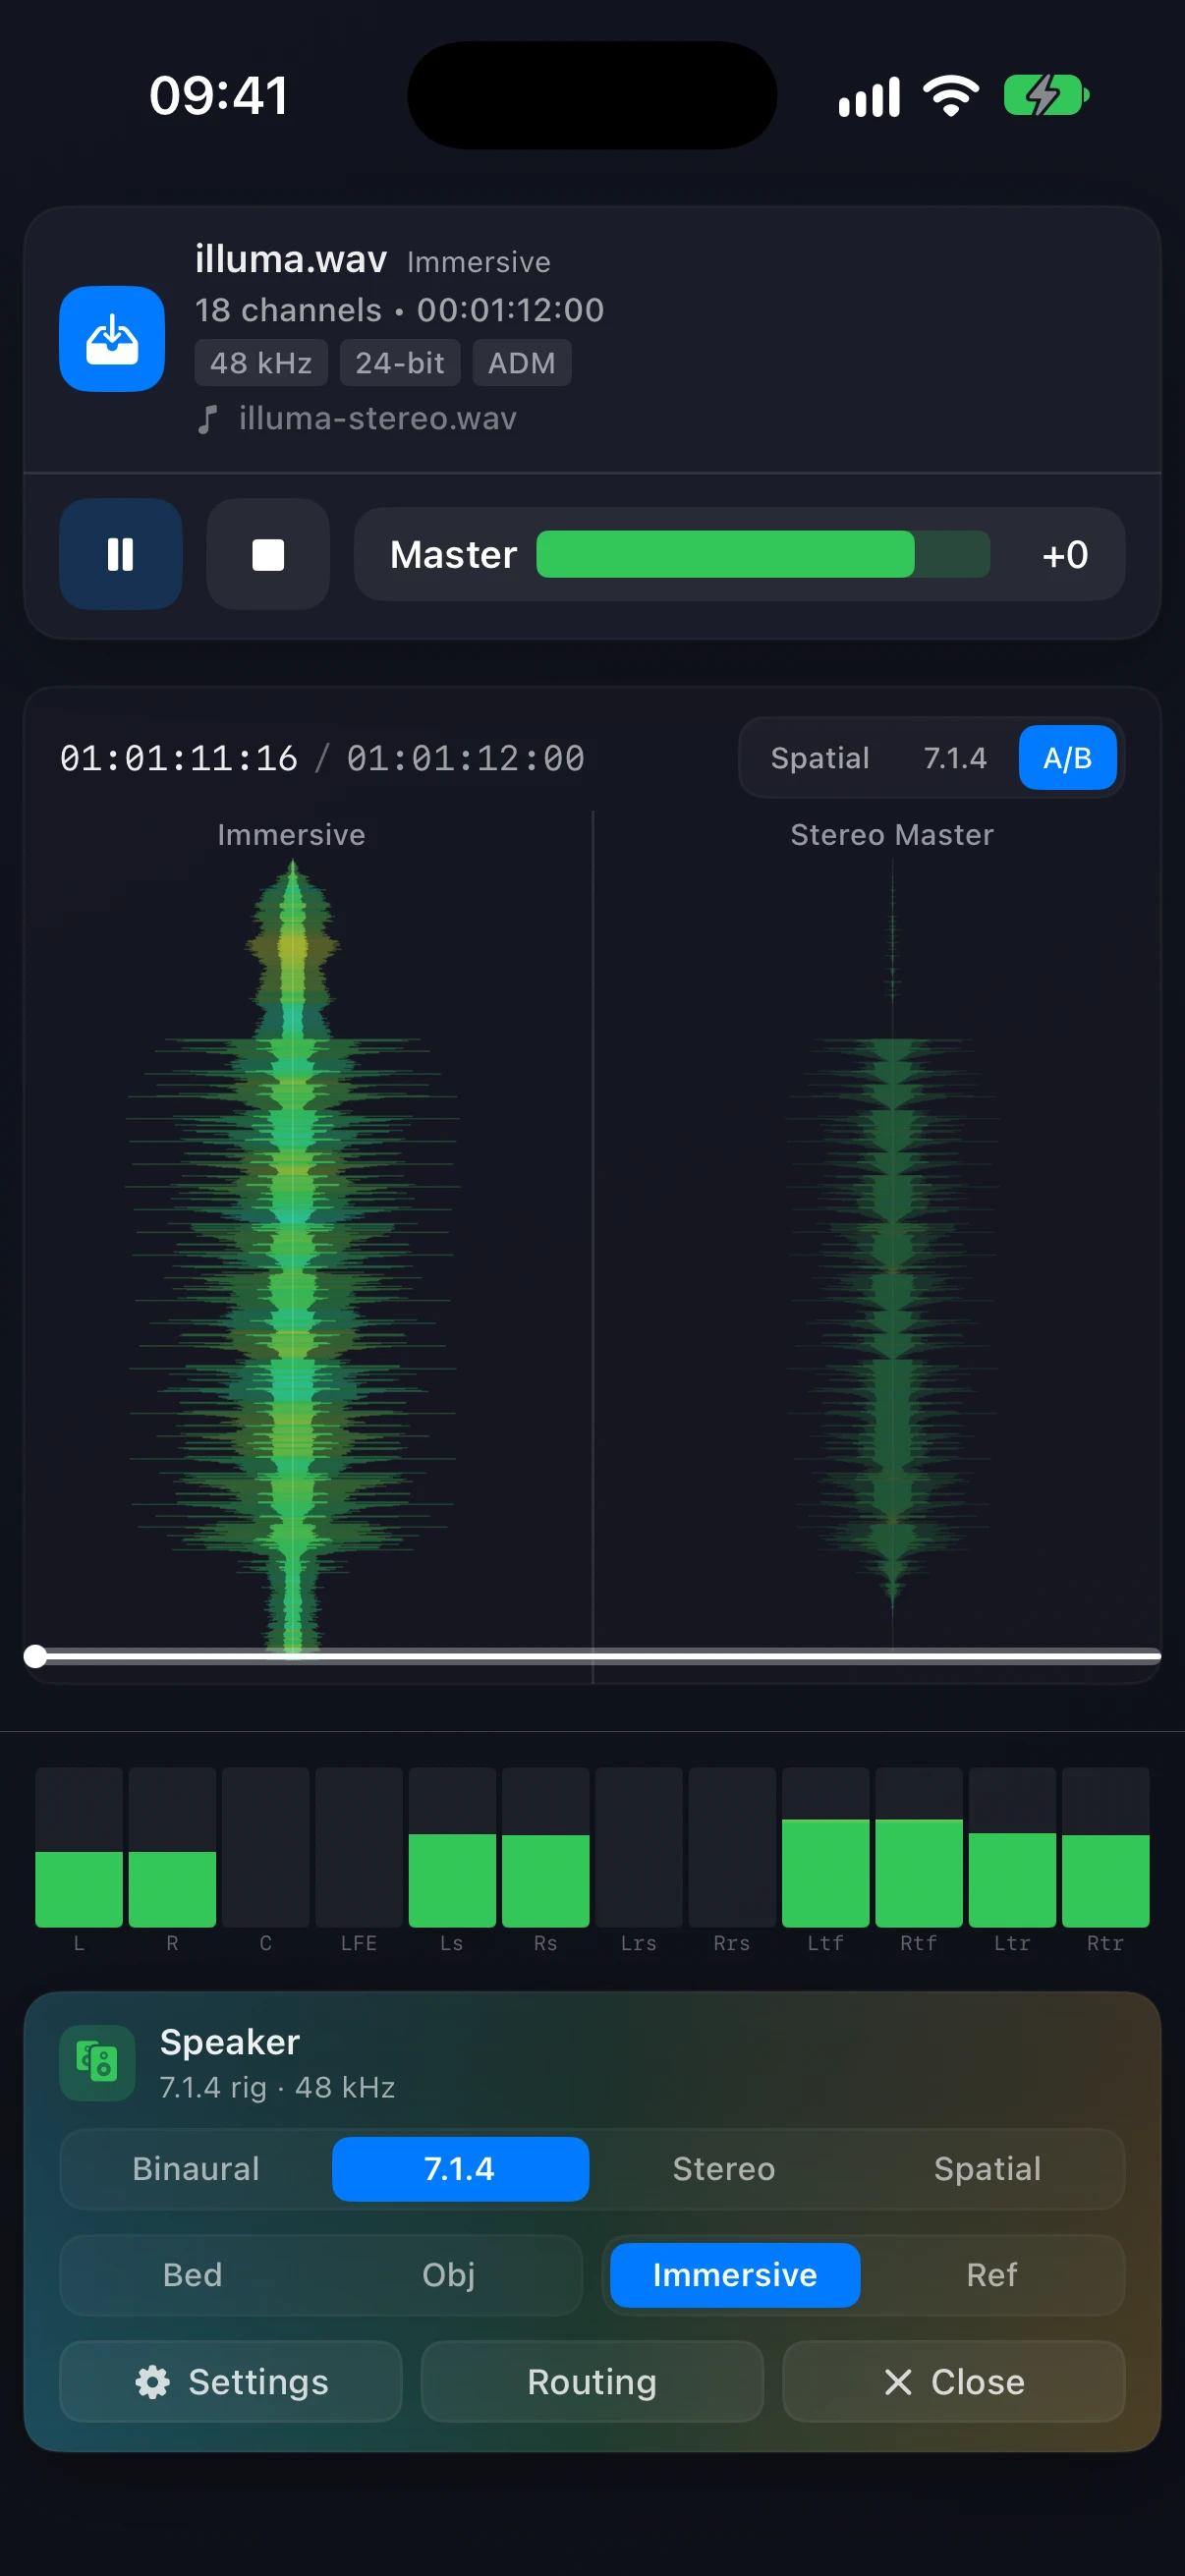
Task: Select 7.1.4 output mode in Speaker panel
Action: click(x=460, y=2168)
